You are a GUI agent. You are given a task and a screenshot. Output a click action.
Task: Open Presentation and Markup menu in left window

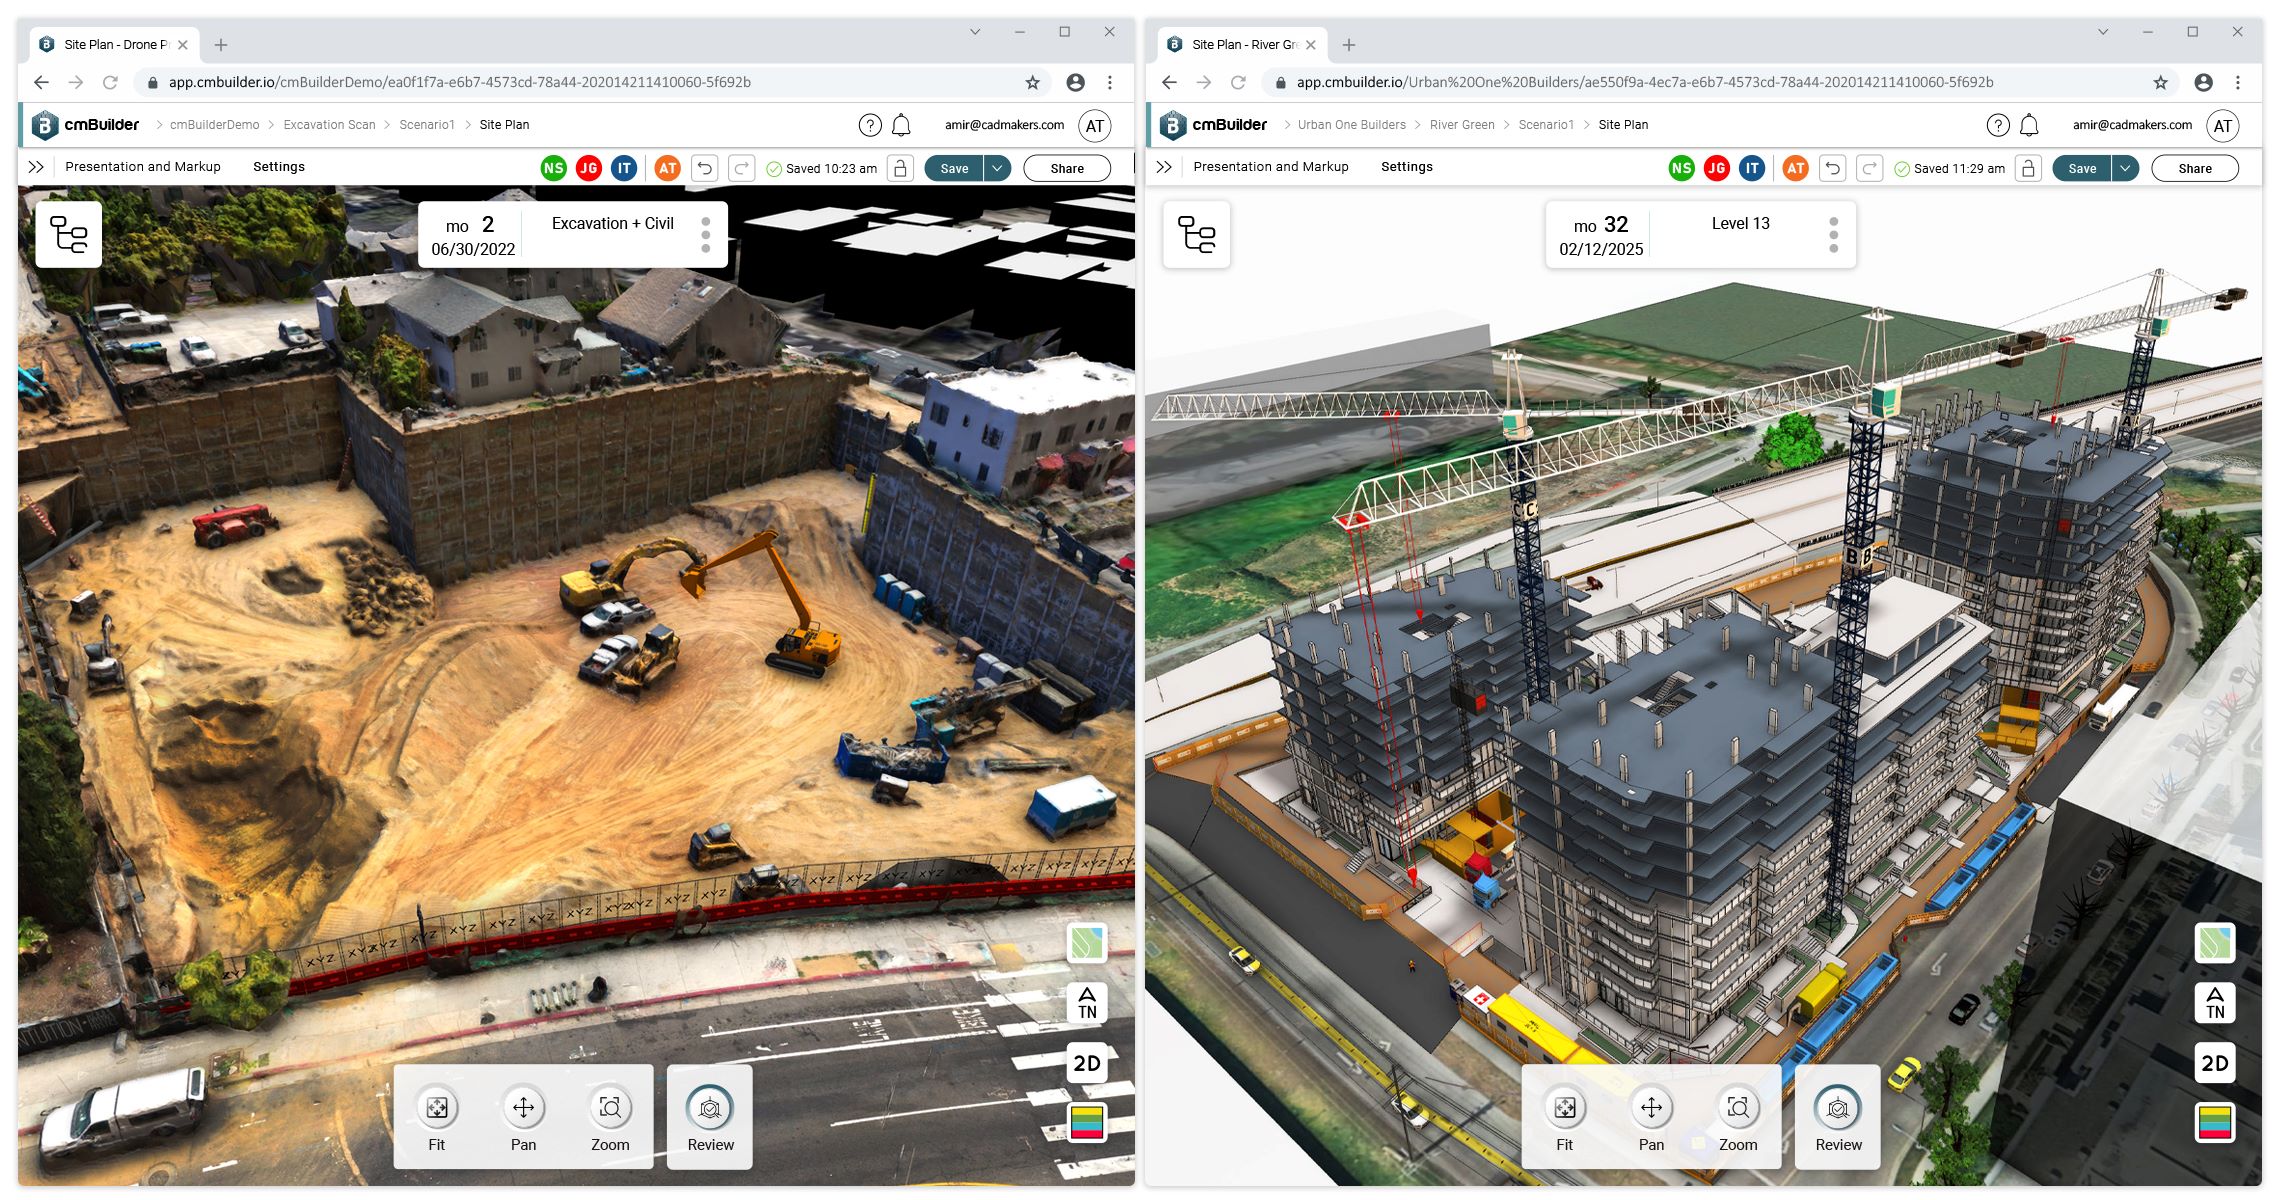tap(143, 167)
